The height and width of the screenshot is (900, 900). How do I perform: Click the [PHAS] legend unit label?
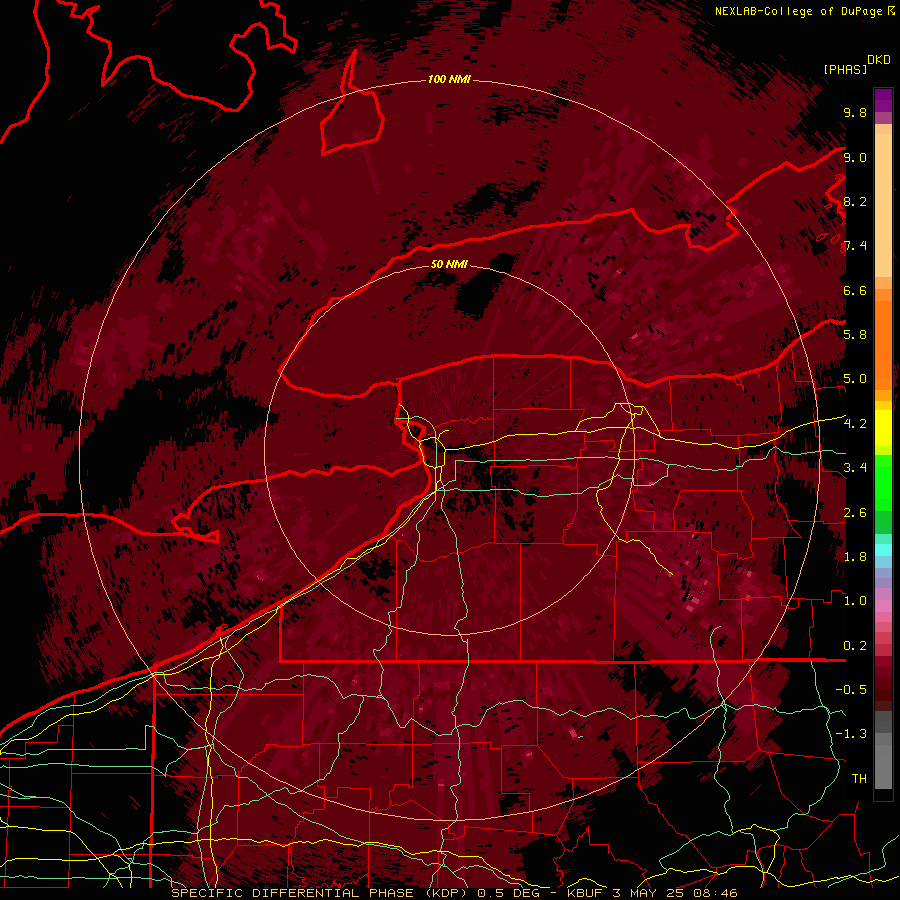[845, 69]
